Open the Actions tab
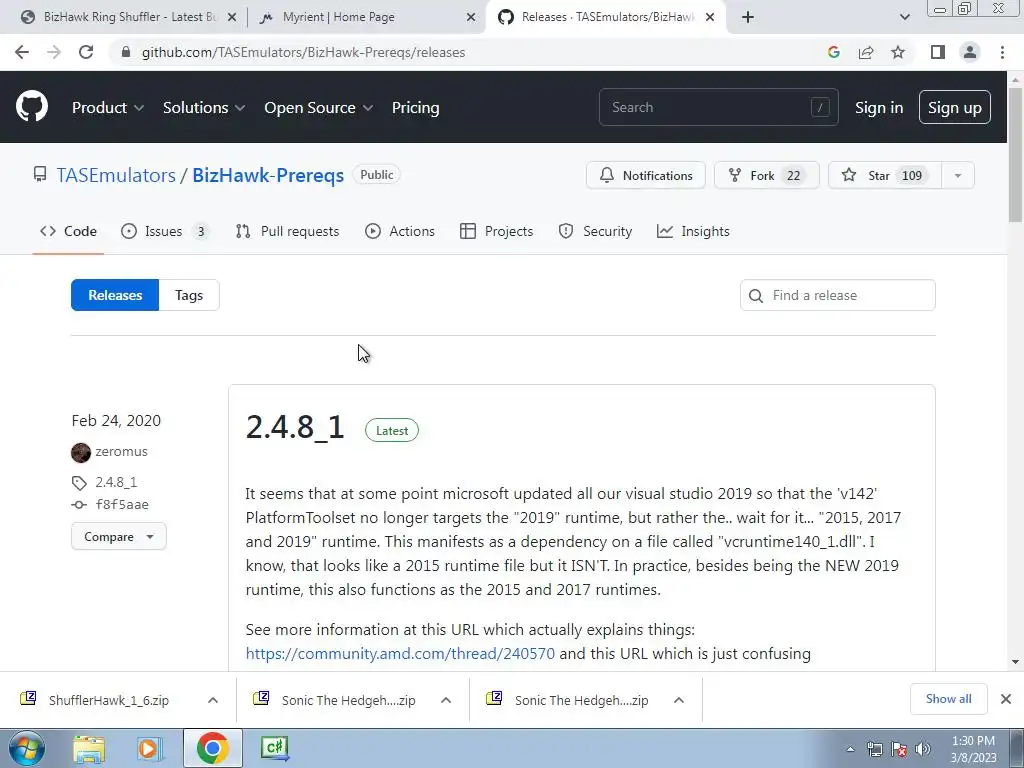This screenshot has height=768, width=1024. tap(400, 231)
